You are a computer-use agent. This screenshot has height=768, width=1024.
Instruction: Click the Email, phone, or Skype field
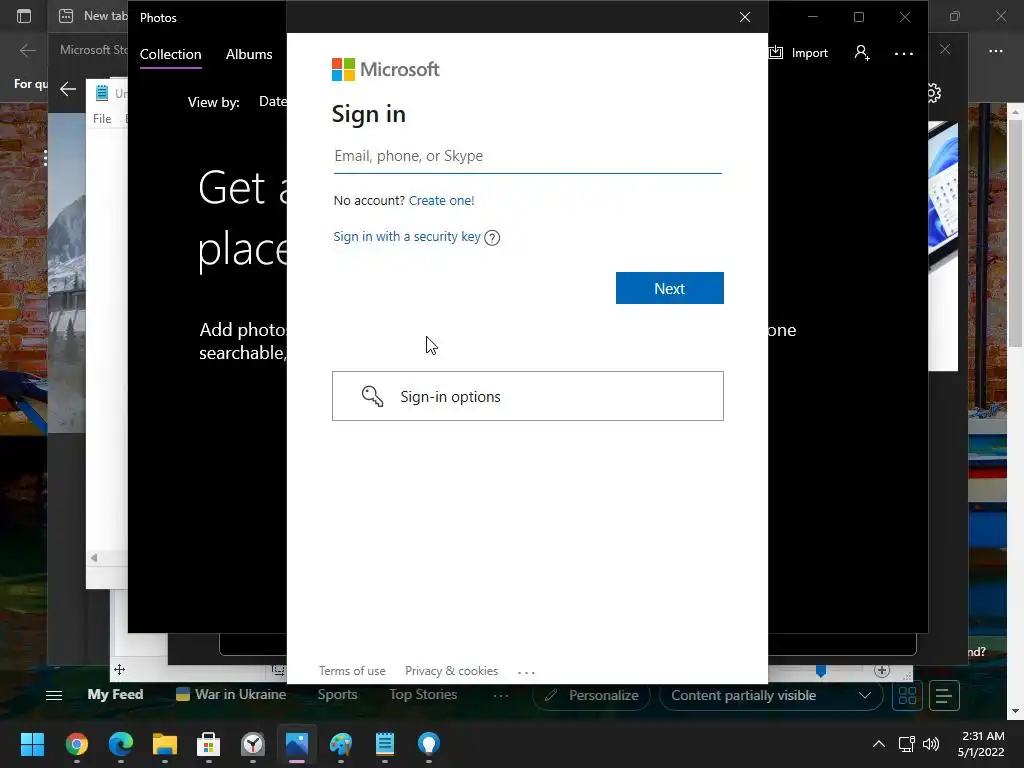[528, 156]
